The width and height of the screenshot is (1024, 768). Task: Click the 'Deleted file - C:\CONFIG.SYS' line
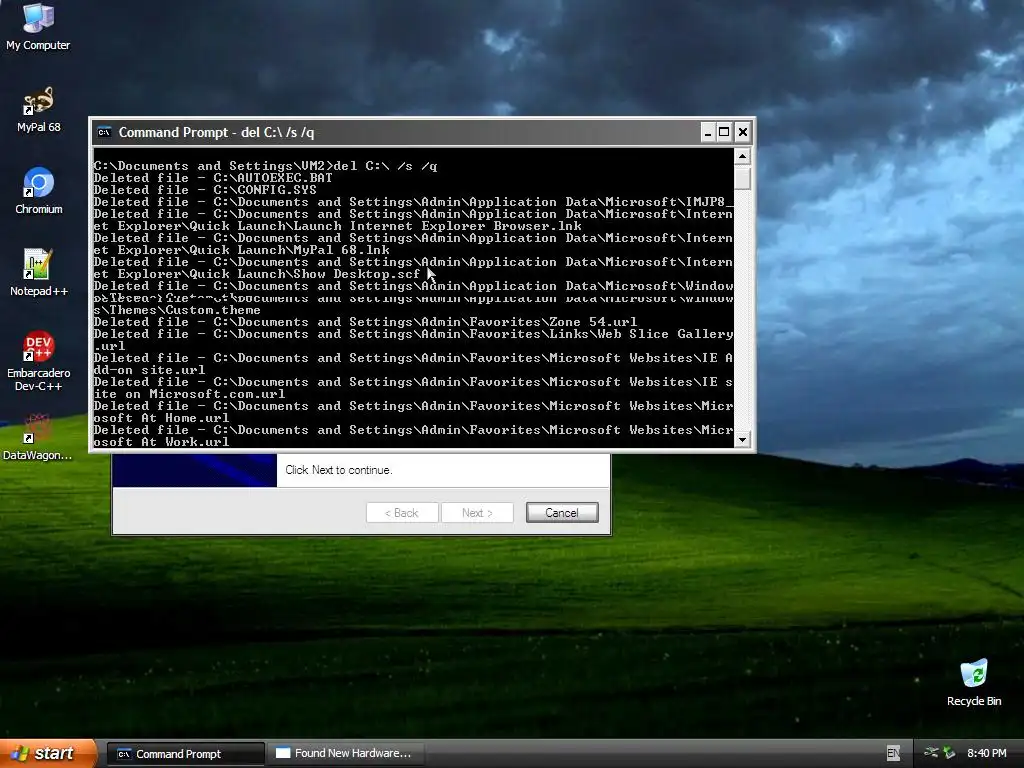[205, 189]
